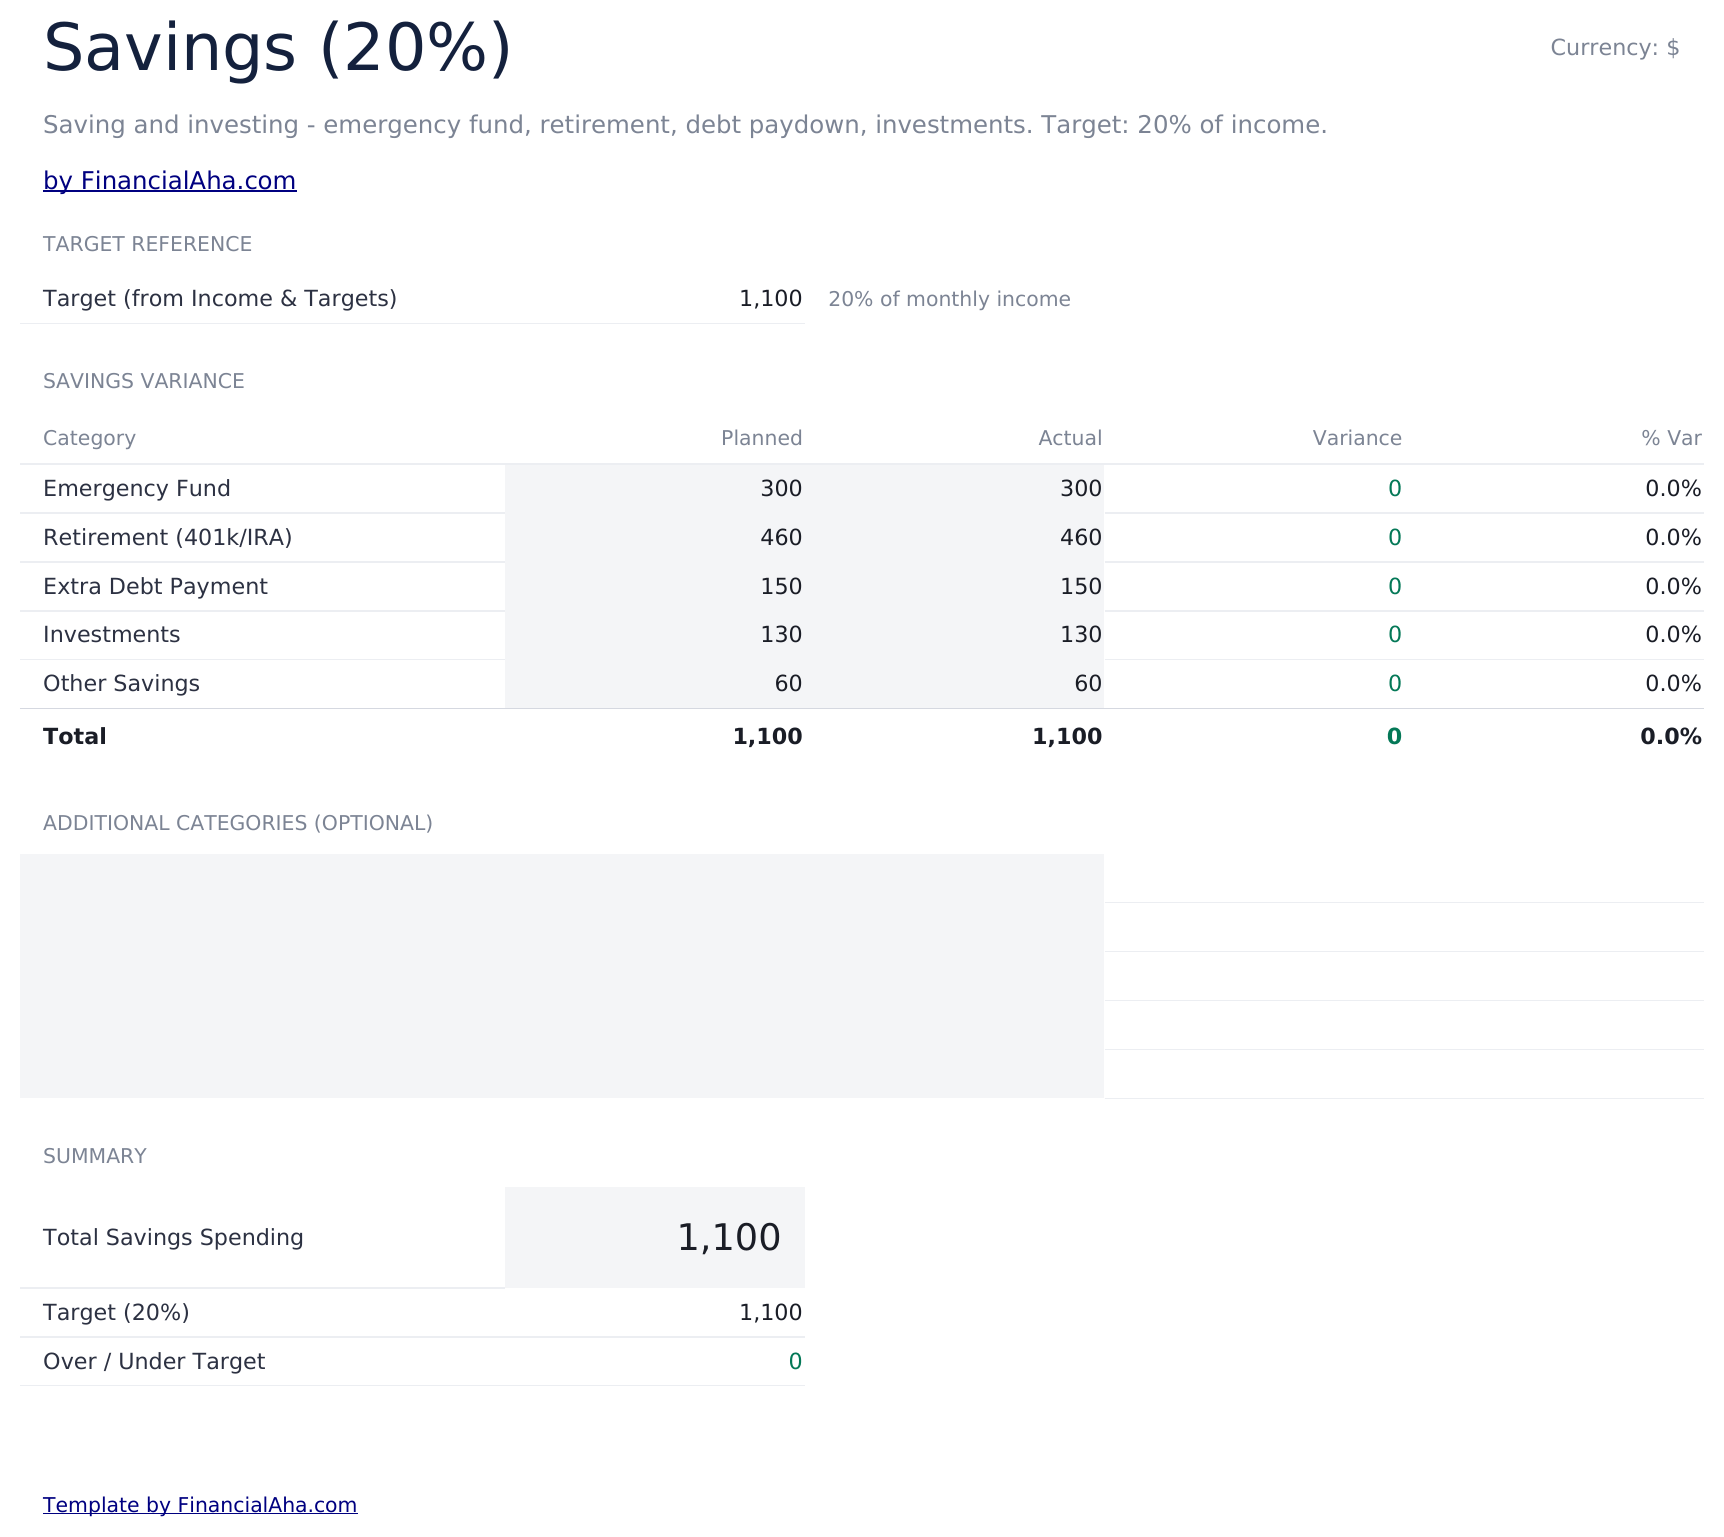Click the target reference value 1,100
This screenshot has width=1724, height=1537.
[770, 299]
